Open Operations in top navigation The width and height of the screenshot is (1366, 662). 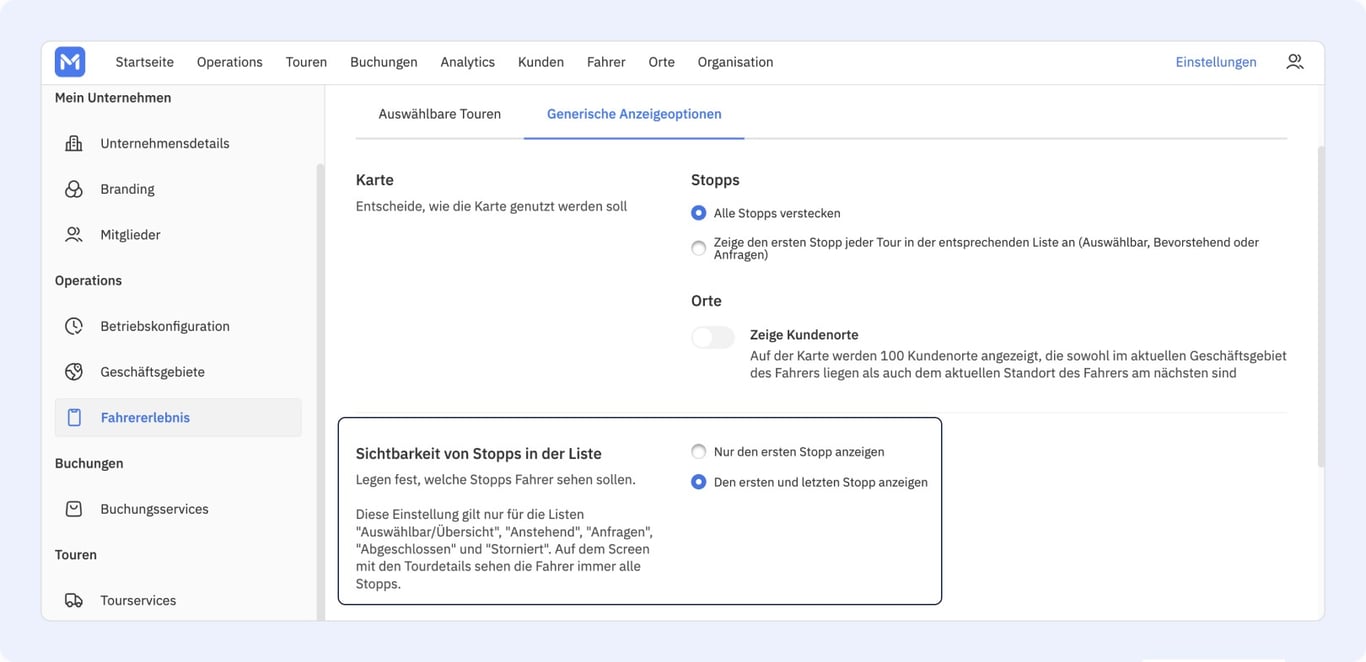tap(230, 62)
